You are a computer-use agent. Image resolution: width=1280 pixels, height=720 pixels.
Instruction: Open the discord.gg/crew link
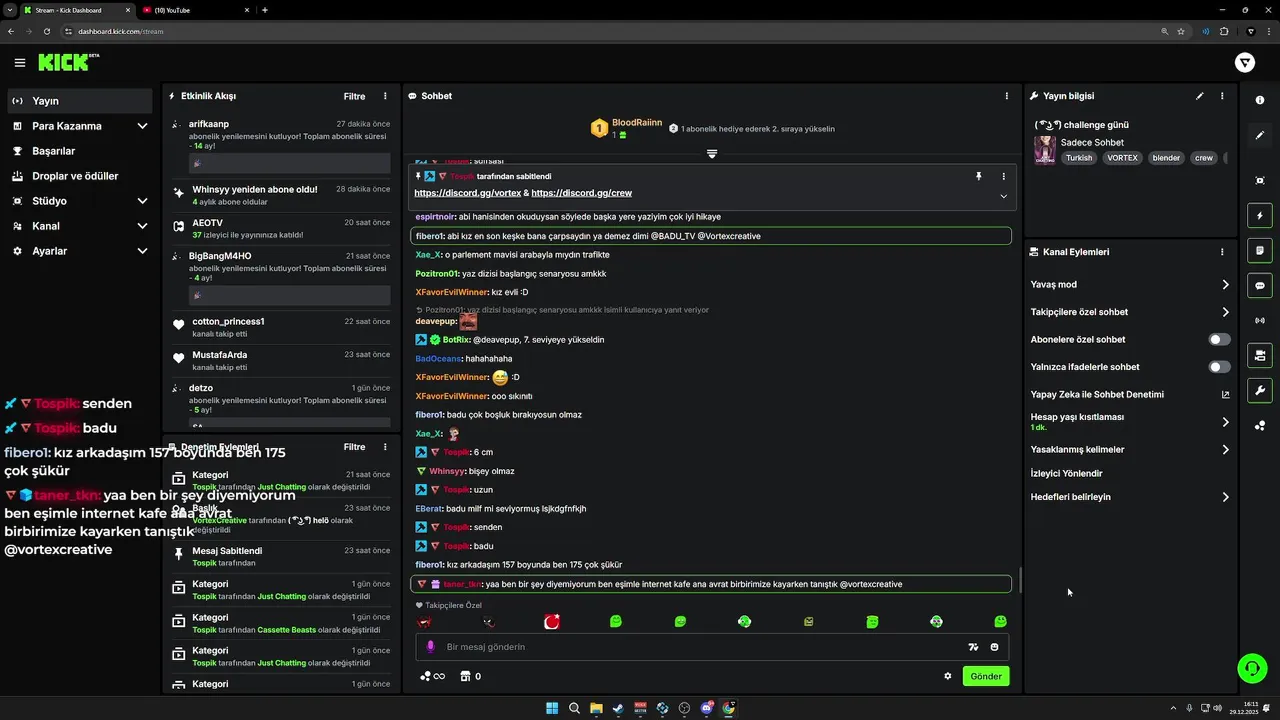click(581, 193)
